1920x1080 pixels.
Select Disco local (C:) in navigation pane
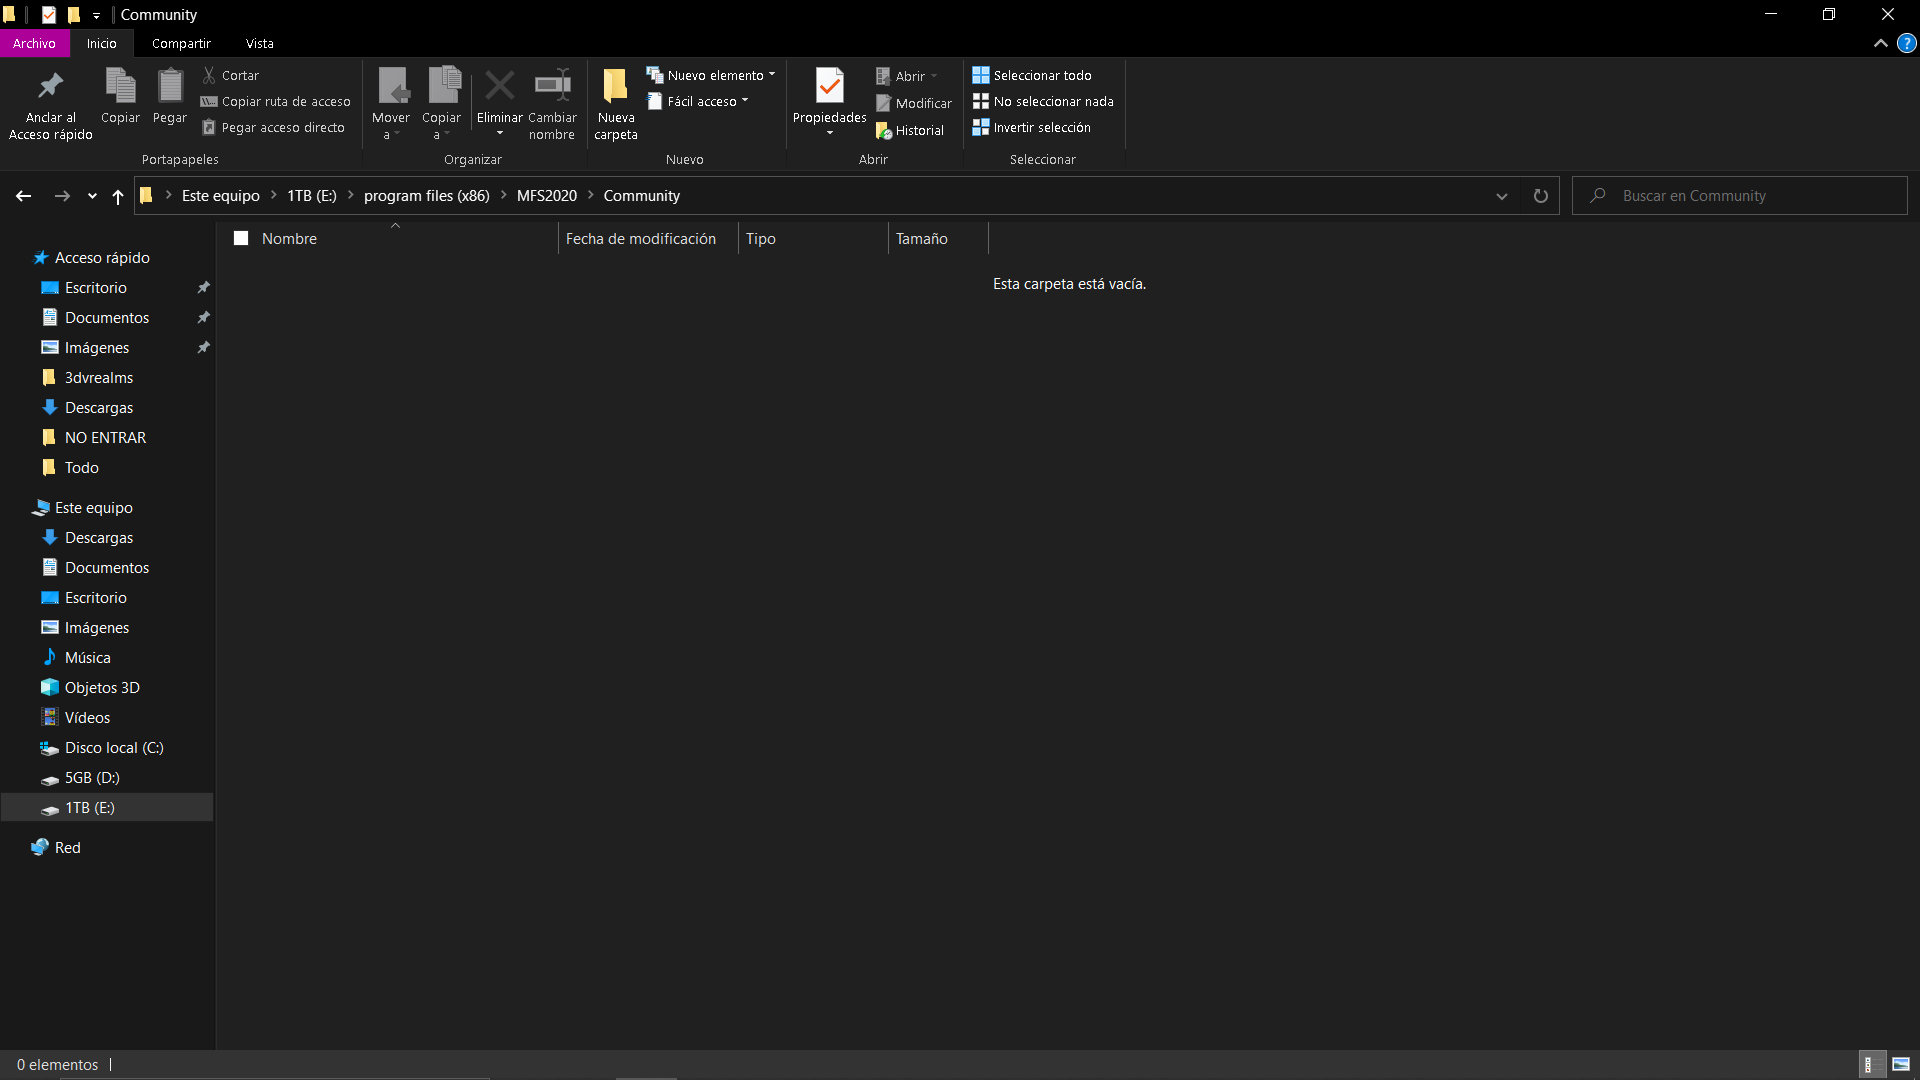tap(113, 748)
